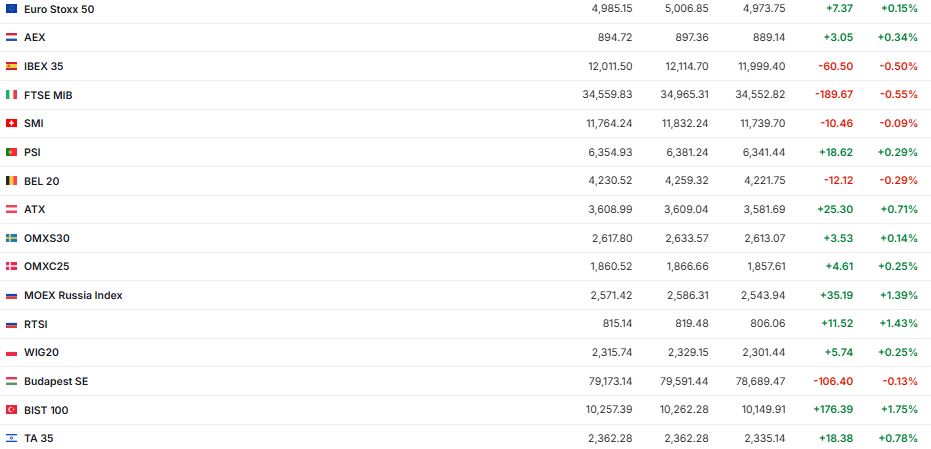931x449 pixels.
Task: Click the Spain flag beside IBEX 35
Action: click(11, 66)
